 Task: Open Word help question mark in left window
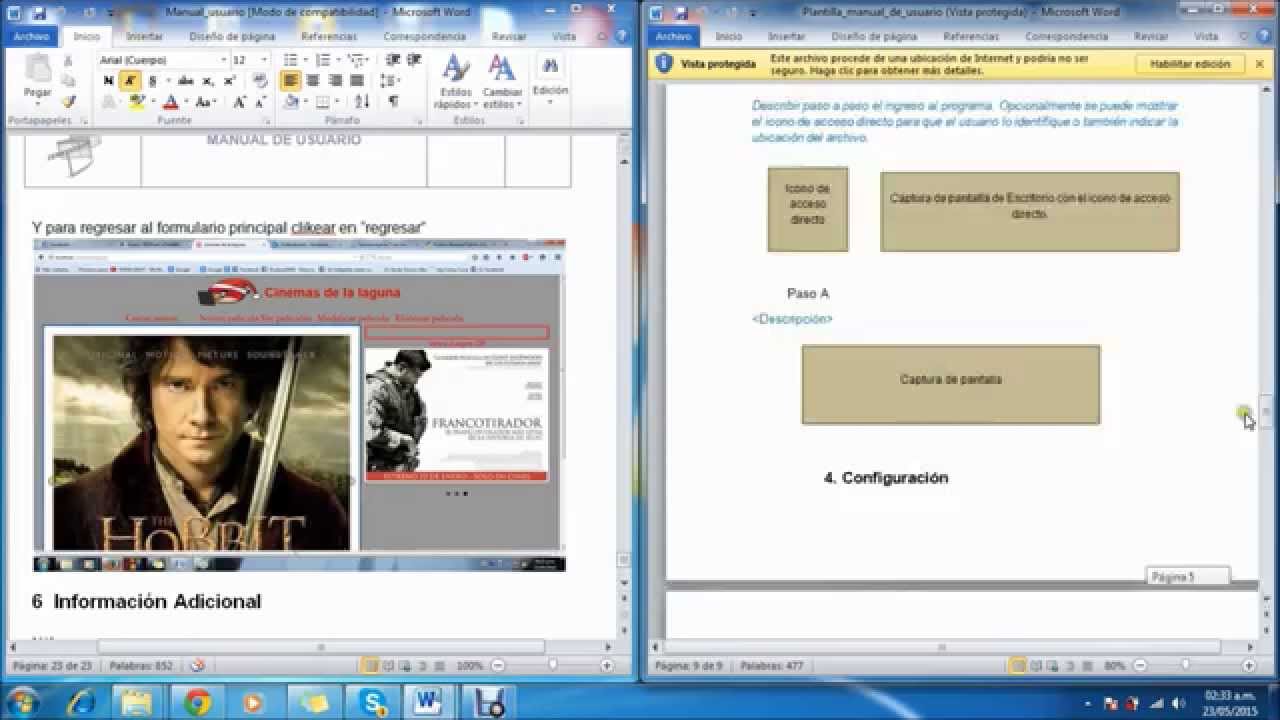point(621,36)
